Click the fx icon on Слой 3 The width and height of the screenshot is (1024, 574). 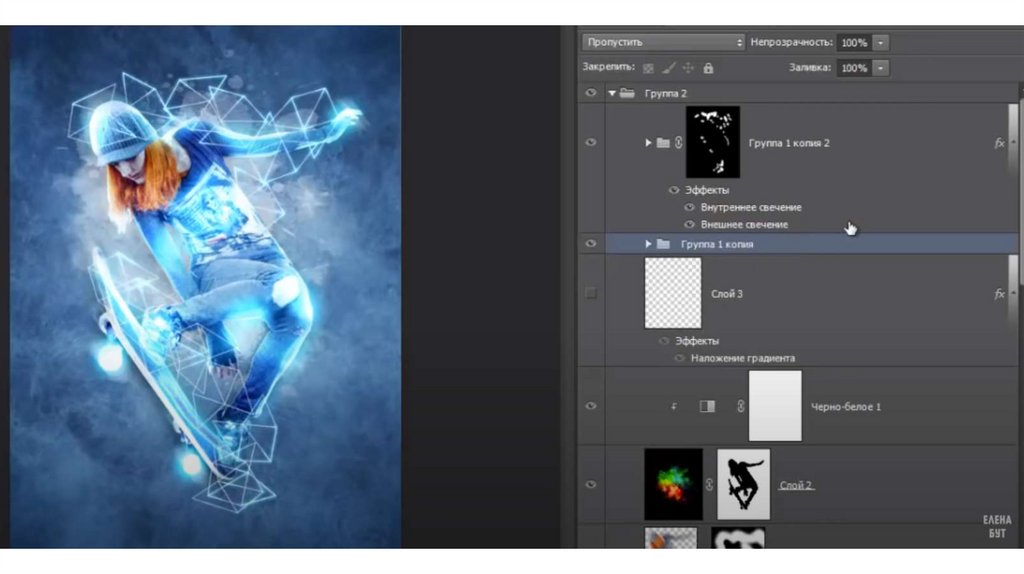(x=999, y=294)
